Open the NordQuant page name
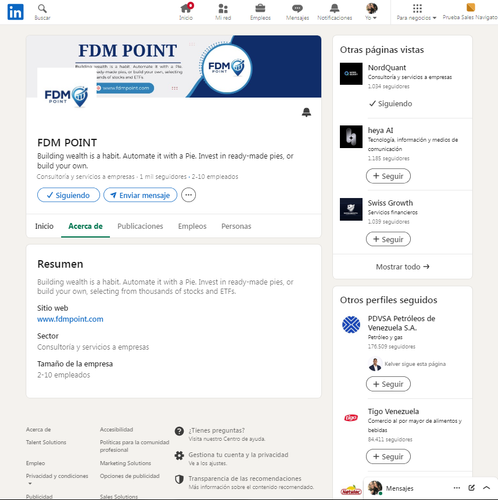Screen dimensions: 498x500 387,68
